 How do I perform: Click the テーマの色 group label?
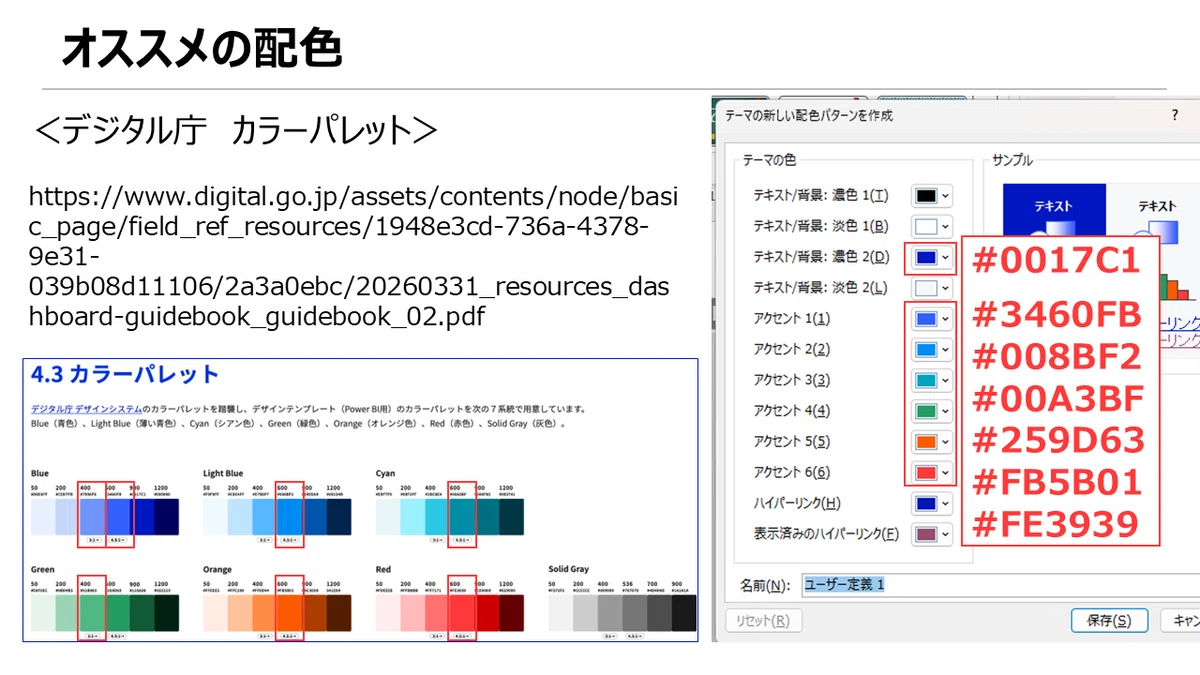(x=770, y=161)
